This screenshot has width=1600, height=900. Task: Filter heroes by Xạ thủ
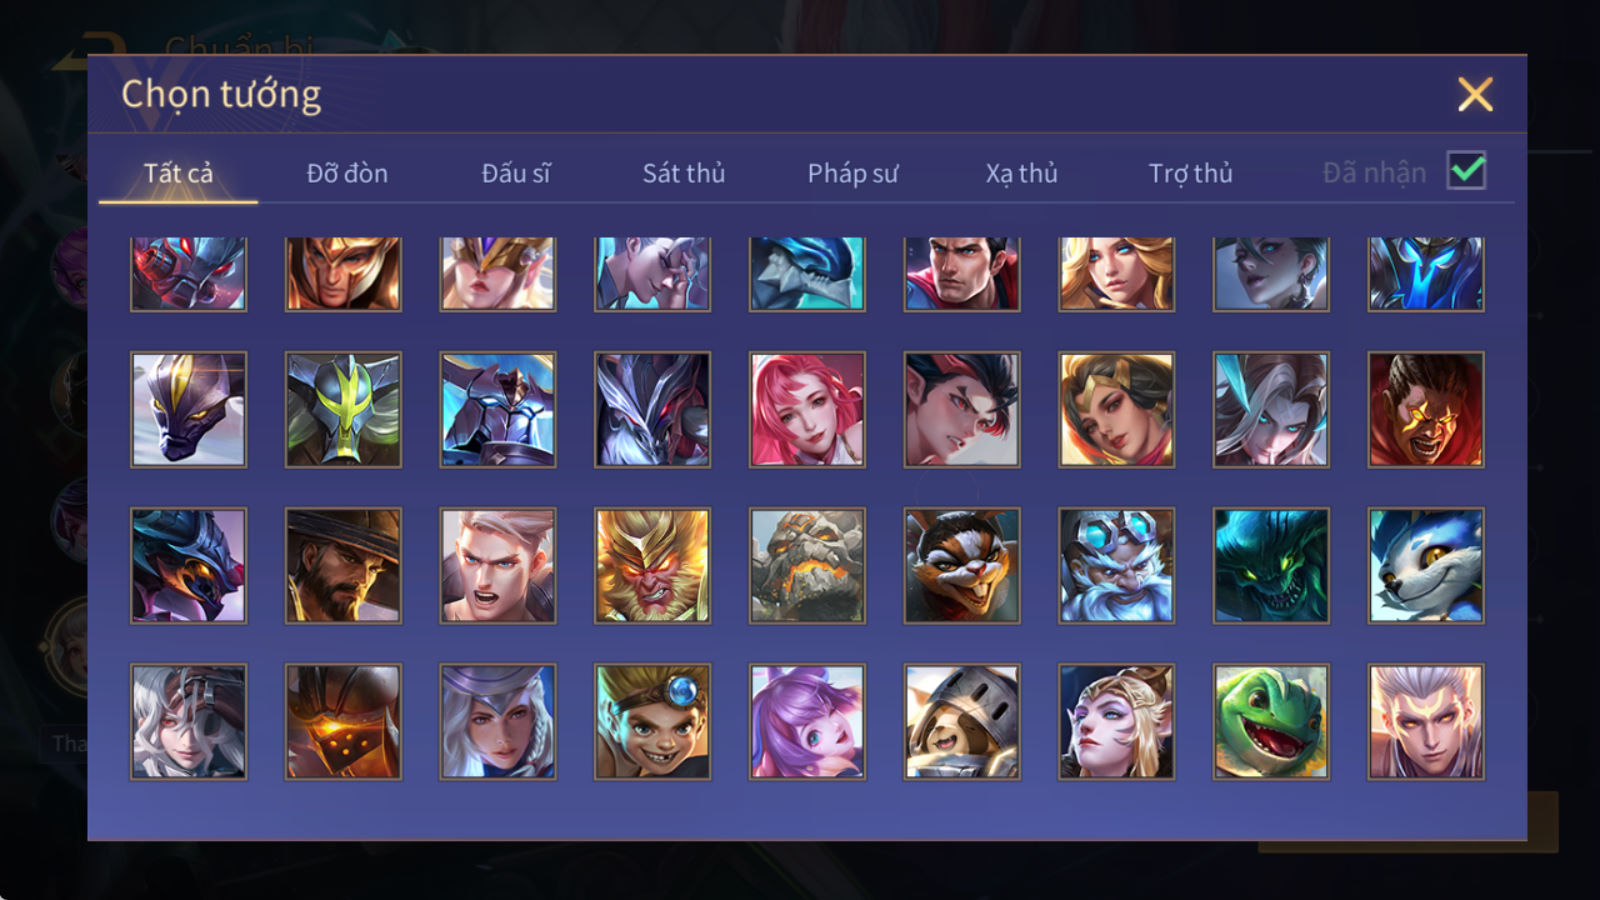click(x=1021, y=173)
